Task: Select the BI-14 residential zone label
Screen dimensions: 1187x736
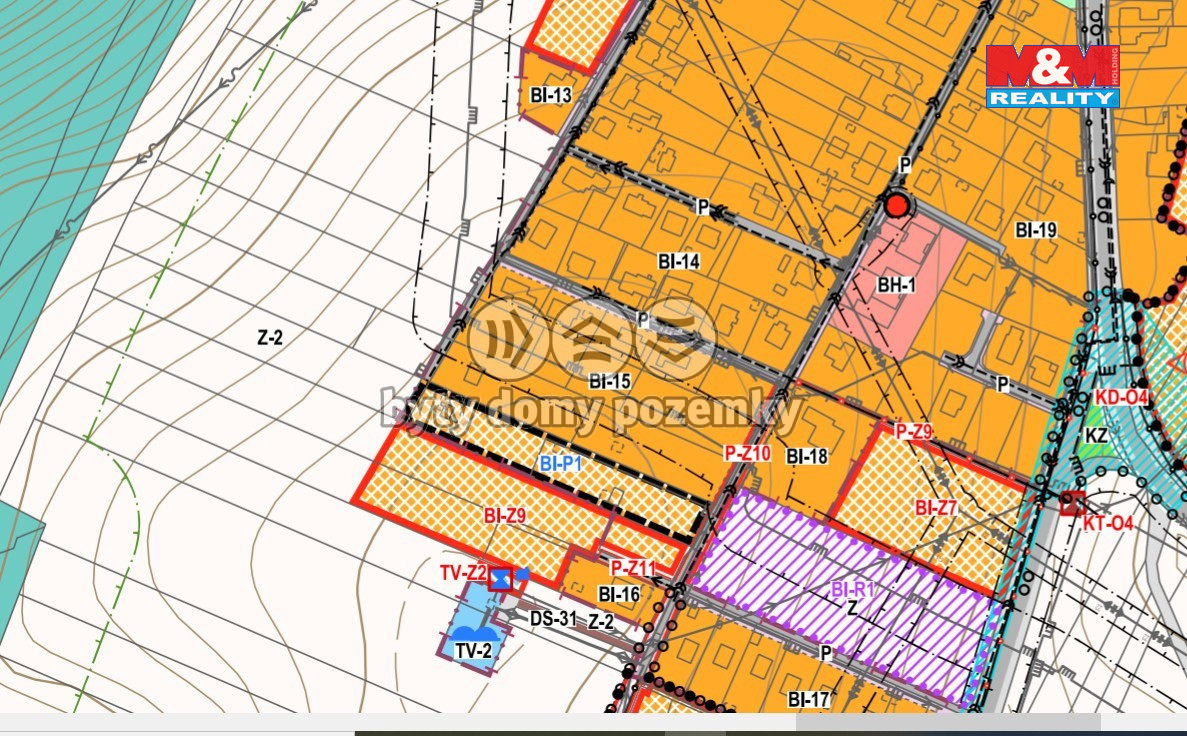Action: click(x=678, y=262)
